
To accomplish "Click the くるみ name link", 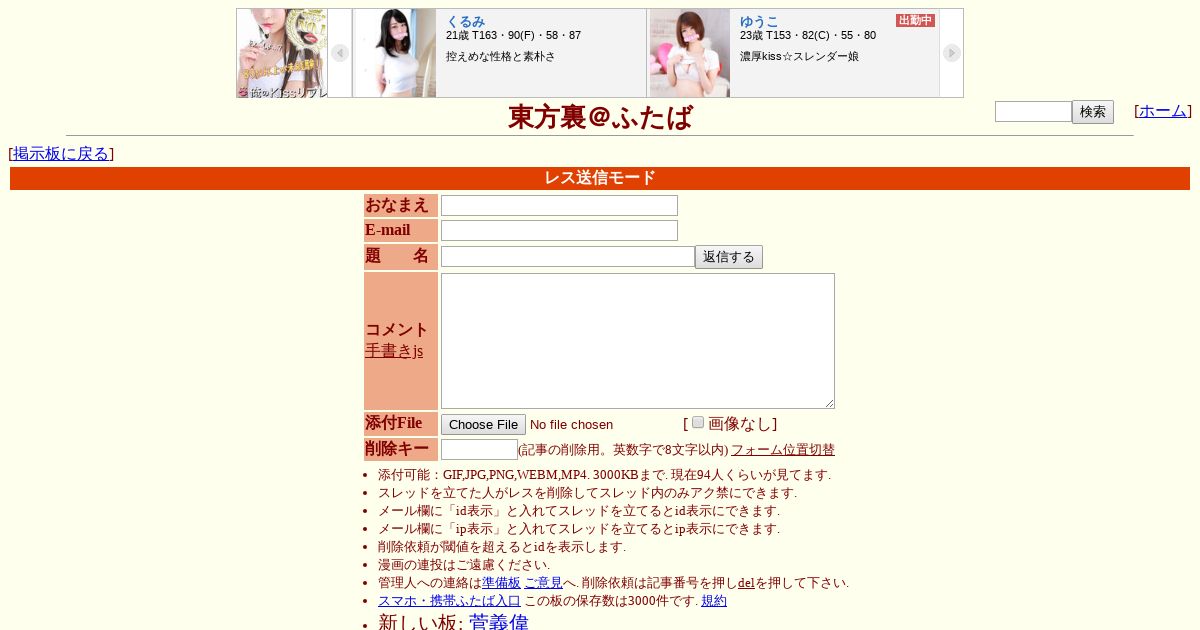I will [x=465, y=21].
